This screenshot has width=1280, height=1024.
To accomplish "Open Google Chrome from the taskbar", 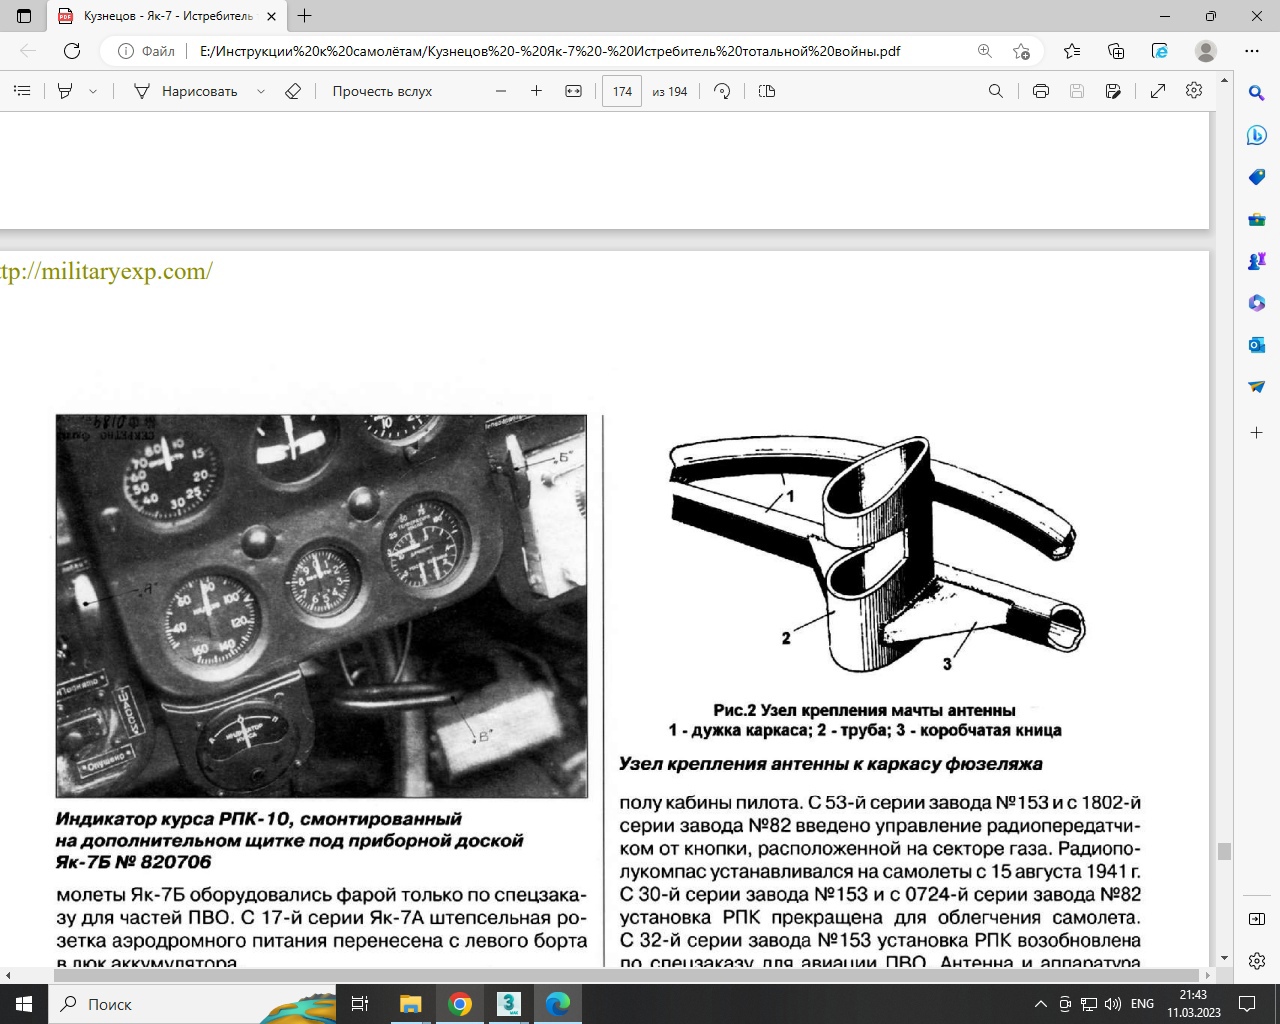I will click(x=460, y=1004).
